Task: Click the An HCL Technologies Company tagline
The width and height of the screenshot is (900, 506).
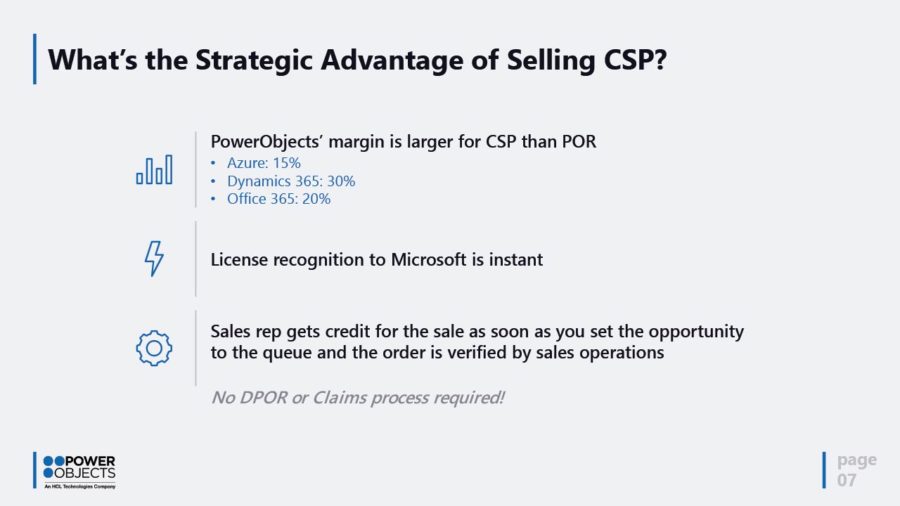Action: pyautogui.click(x=80, y=487)
